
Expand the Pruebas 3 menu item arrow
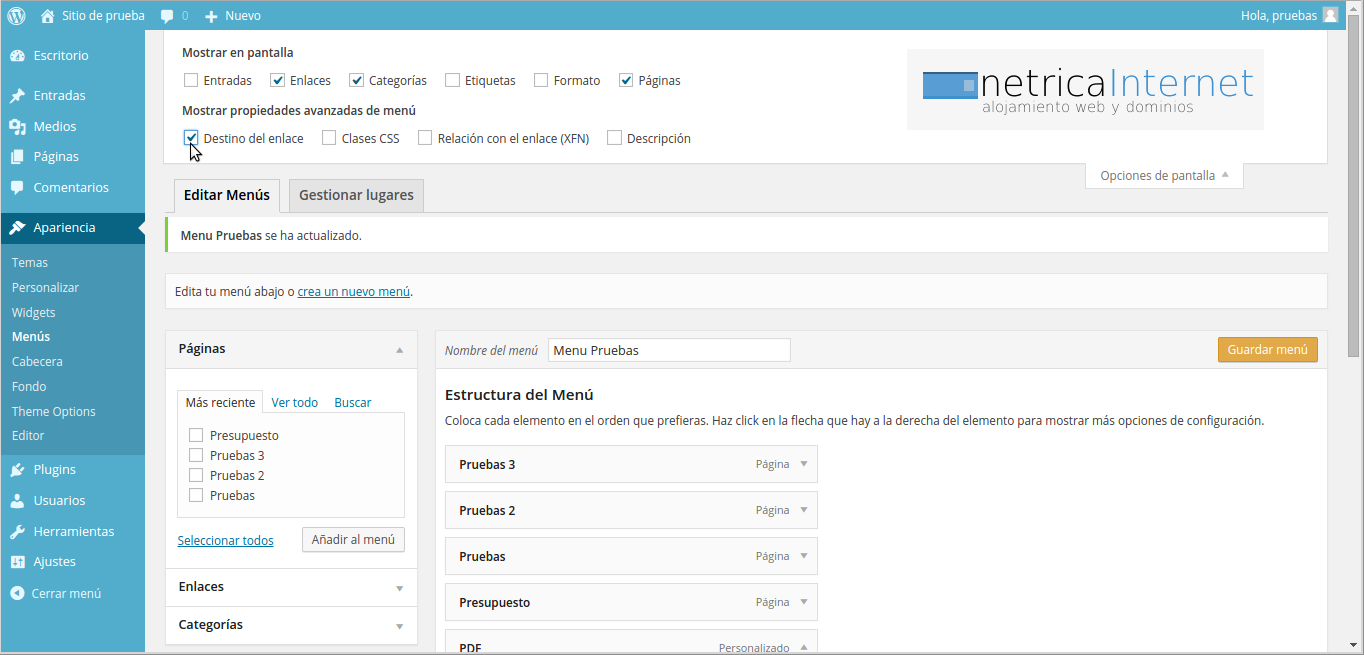(x=803, y=464)
